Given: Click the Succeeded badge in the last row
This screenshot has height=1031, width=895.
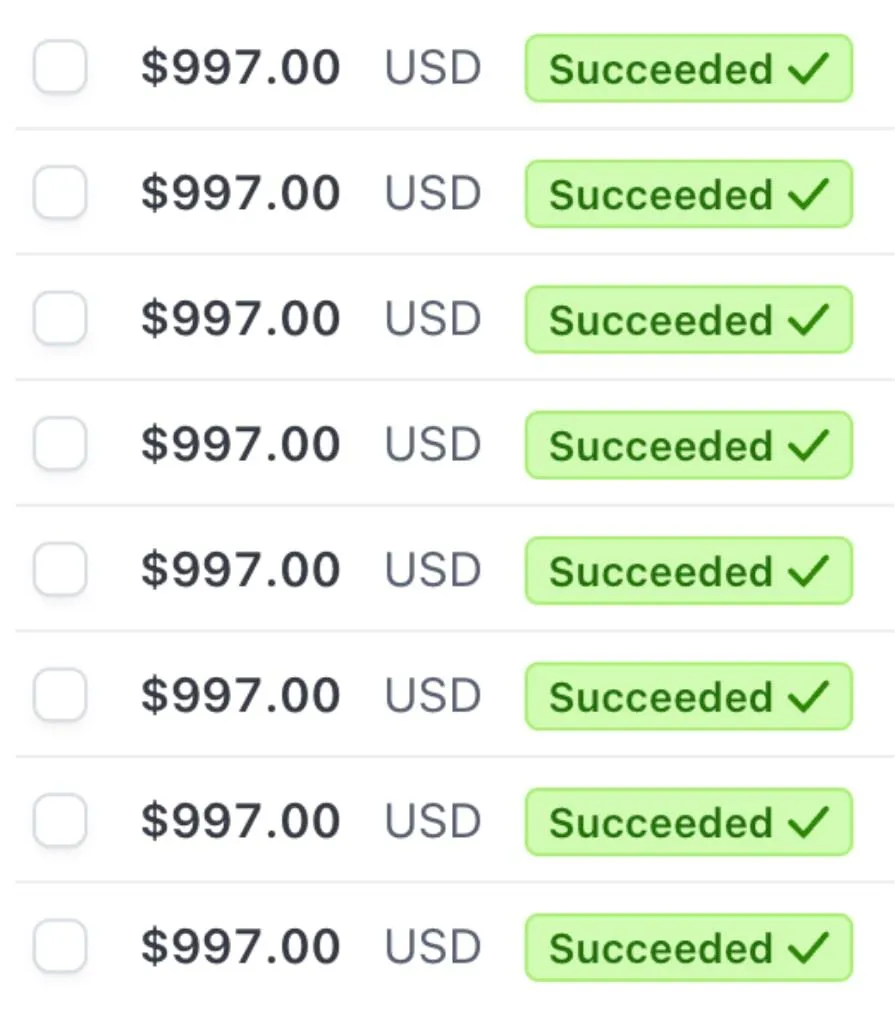Looking at the screenshot, I should (x=688, y=947).
